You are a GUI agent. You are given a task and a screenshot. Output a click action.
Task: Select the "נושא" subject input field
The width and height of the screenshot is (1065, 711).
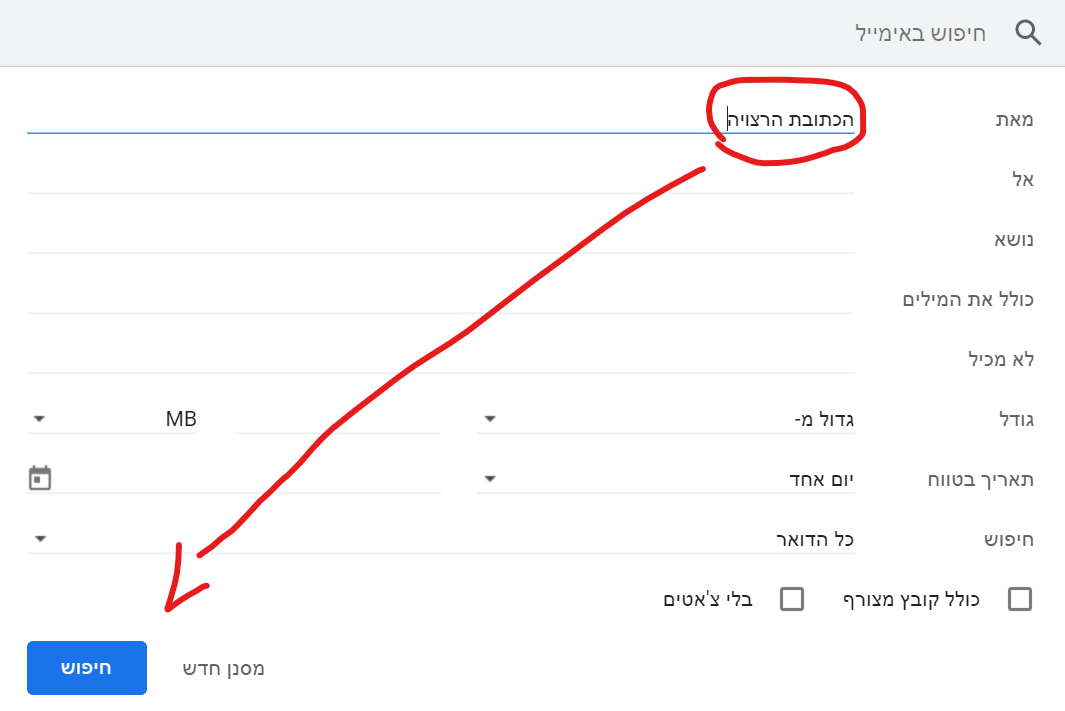440,239
